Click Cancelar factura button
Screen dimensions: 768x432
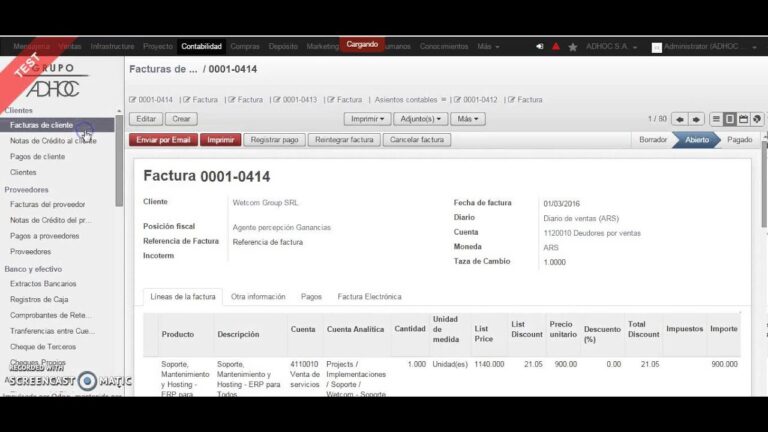click(417, 140)
